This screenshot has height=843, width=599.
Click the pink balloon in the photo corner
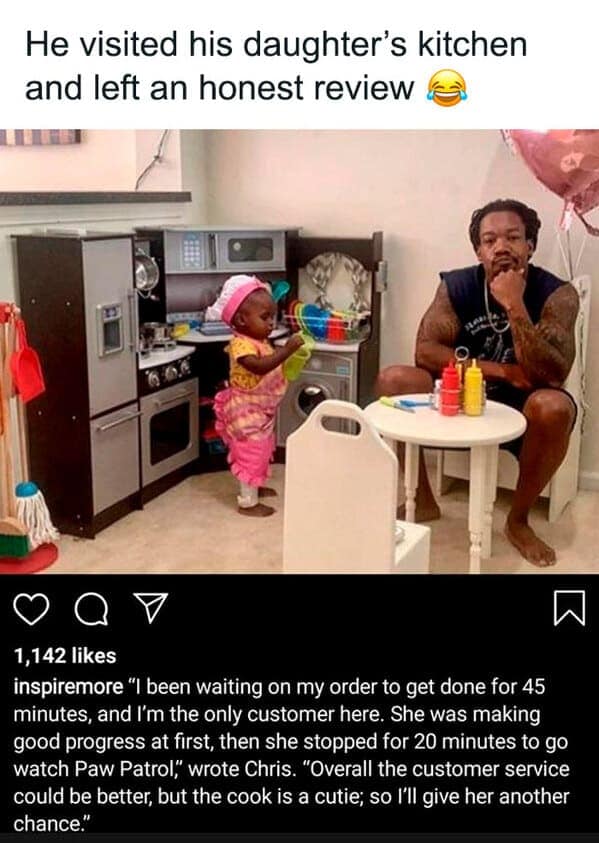tap(557, 169)
